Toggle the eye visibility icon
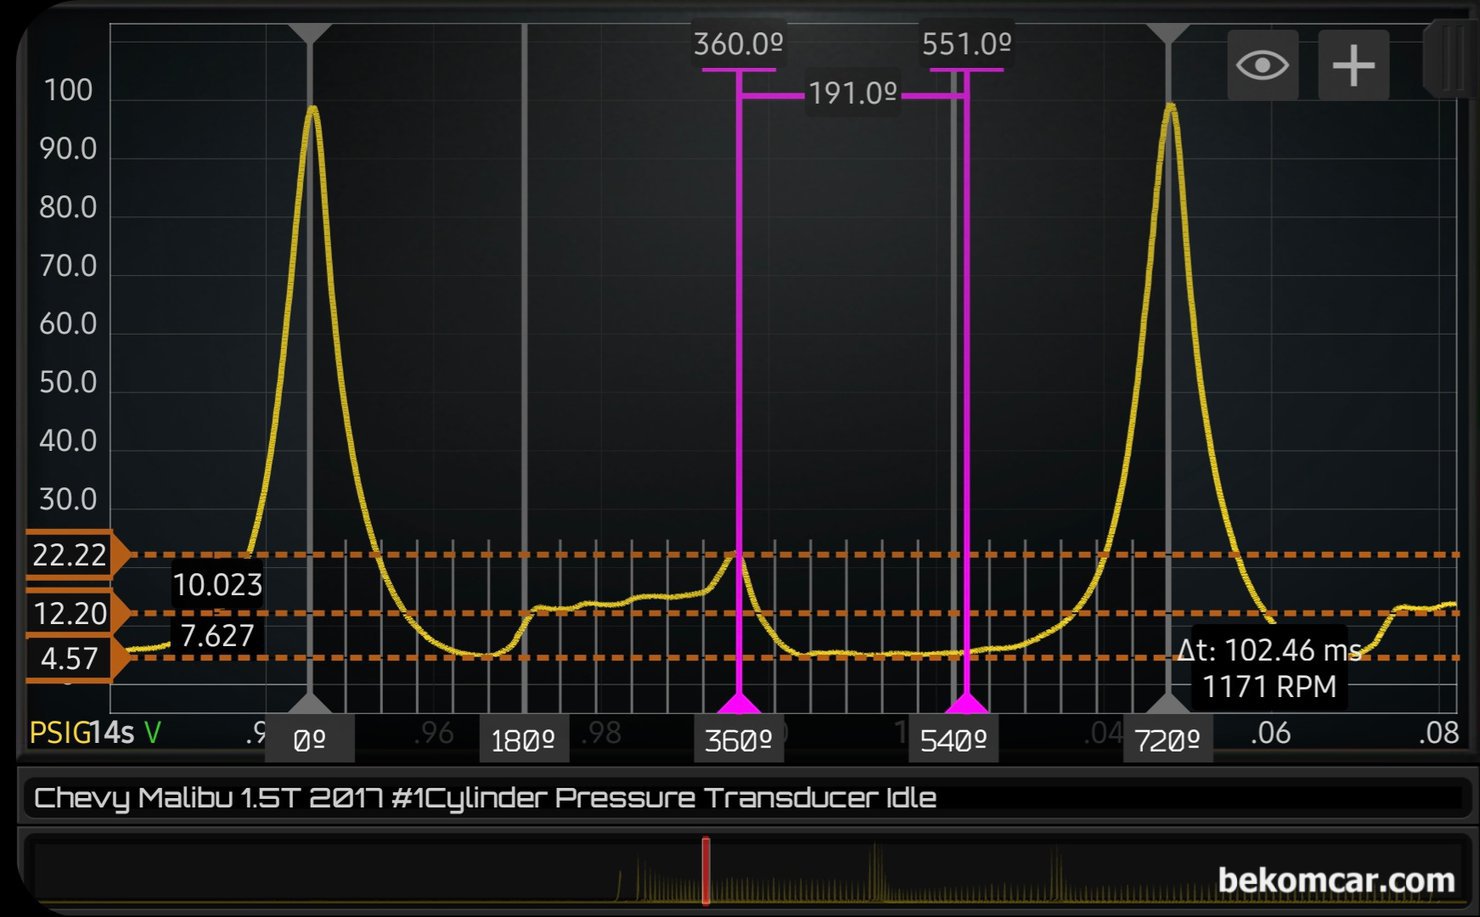1480x917 pixels. [x=1262, y=66]
